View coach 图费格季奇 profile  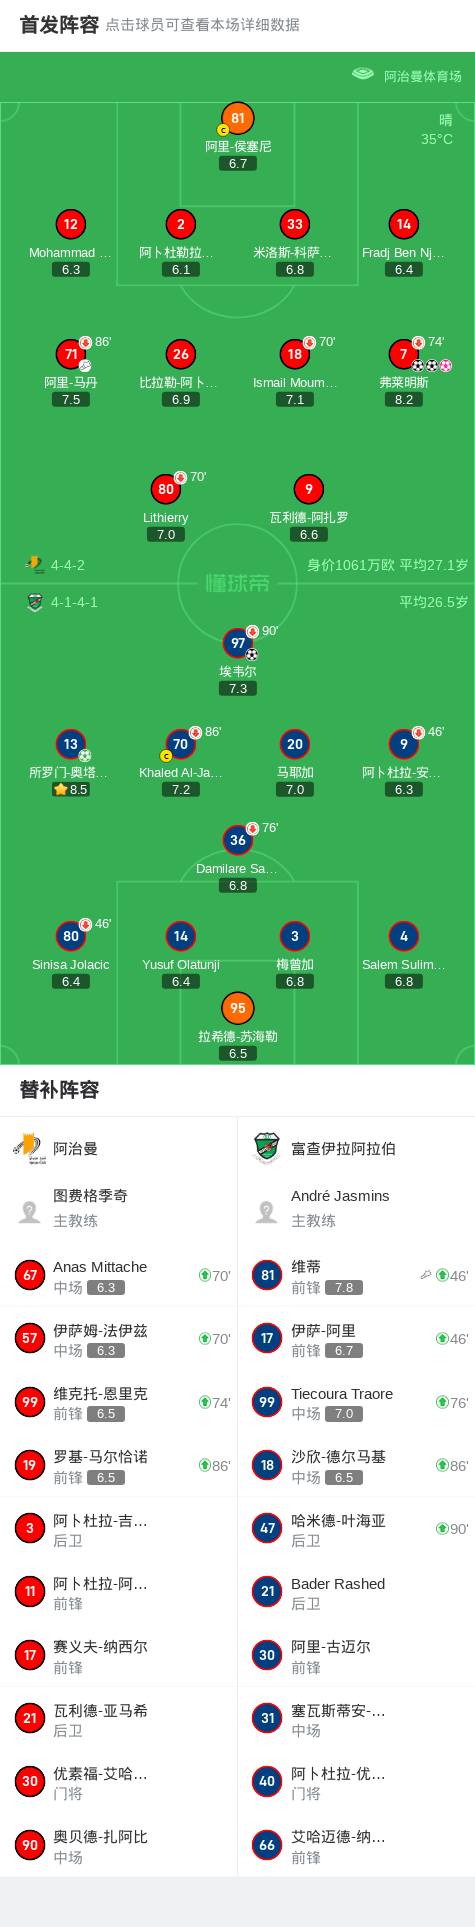(x=118, y=1208)
